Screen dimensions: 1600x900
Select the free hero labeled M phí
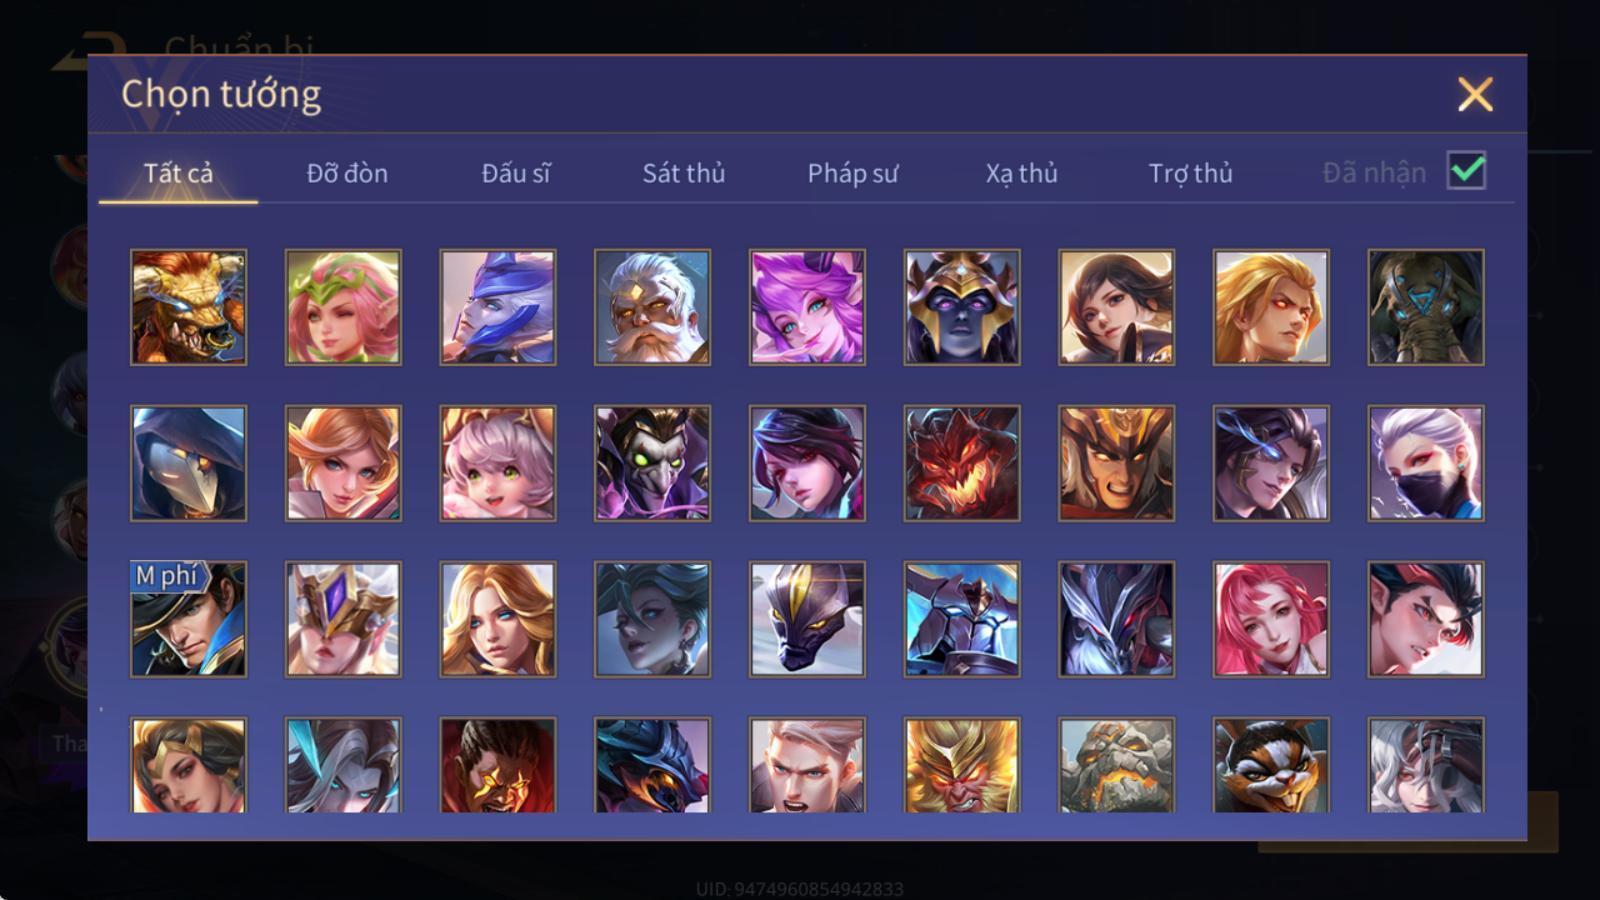tap(188, 619)
